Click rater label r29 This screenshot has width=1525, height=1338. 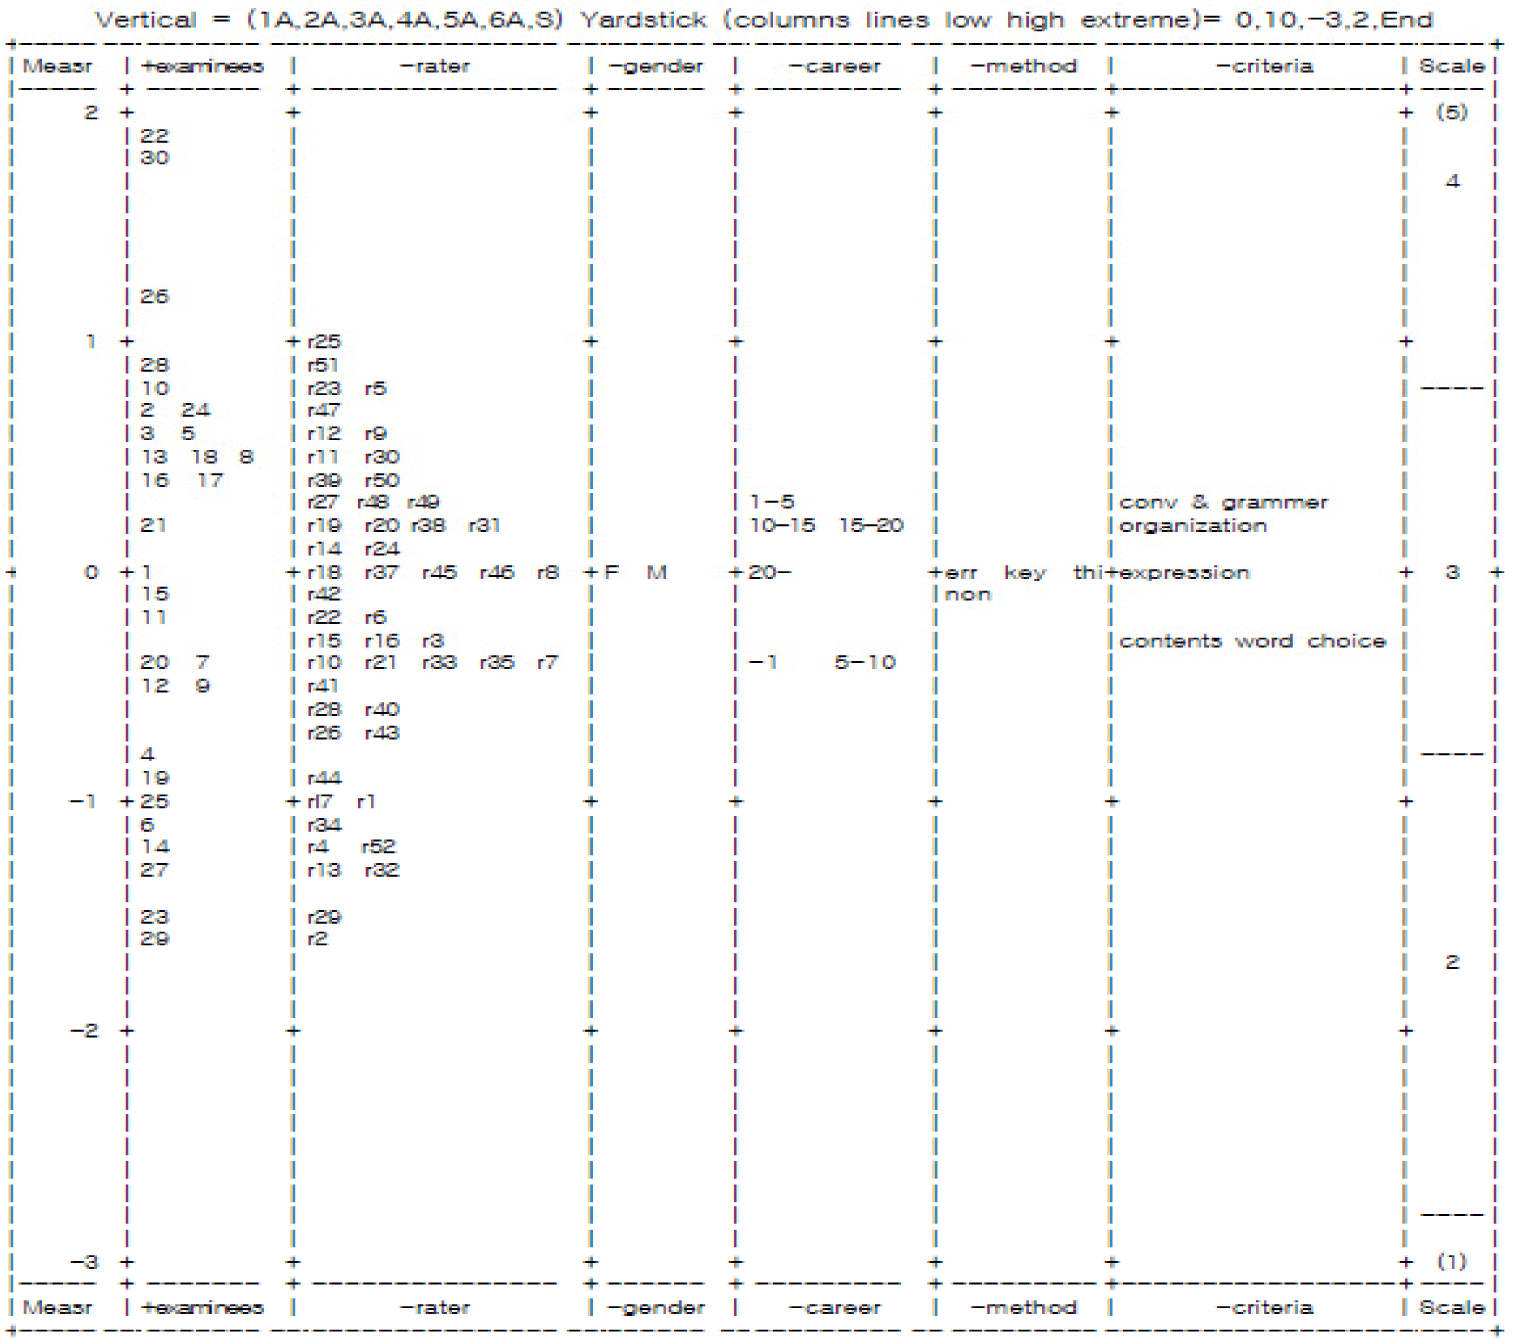[324, 917]
